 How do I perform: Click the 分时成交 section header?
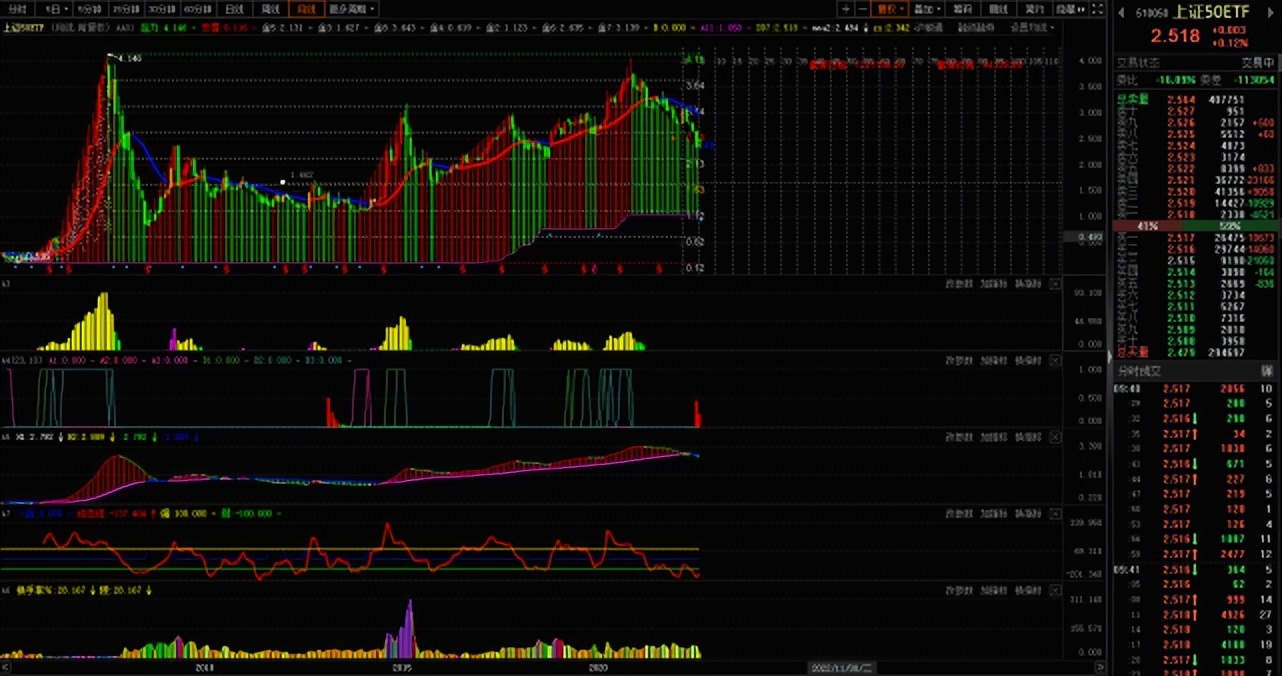[x=1139, y=371]
